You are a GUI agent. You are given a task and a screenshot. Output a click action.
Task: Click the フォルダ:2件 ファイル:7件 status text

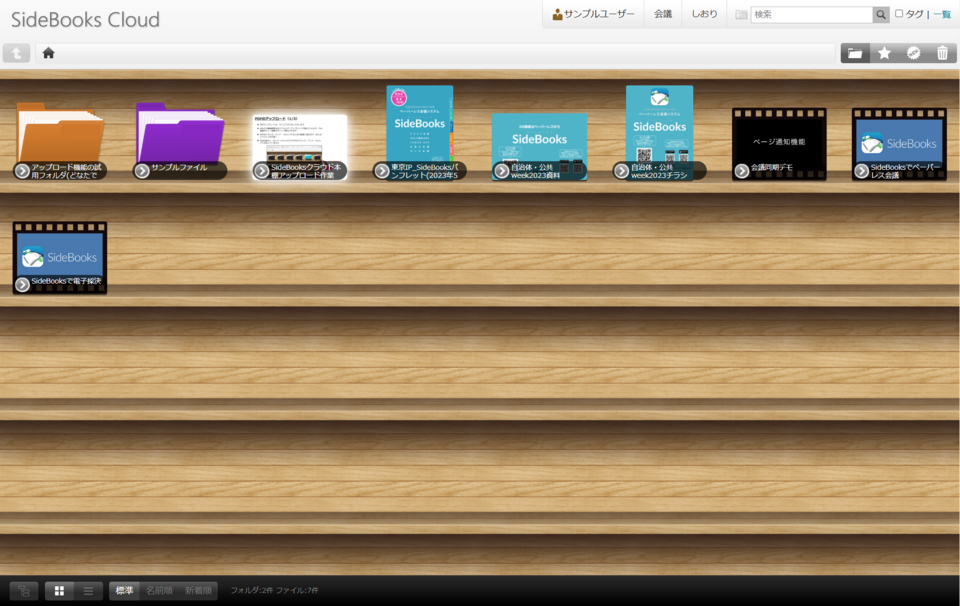click(274, 591)
